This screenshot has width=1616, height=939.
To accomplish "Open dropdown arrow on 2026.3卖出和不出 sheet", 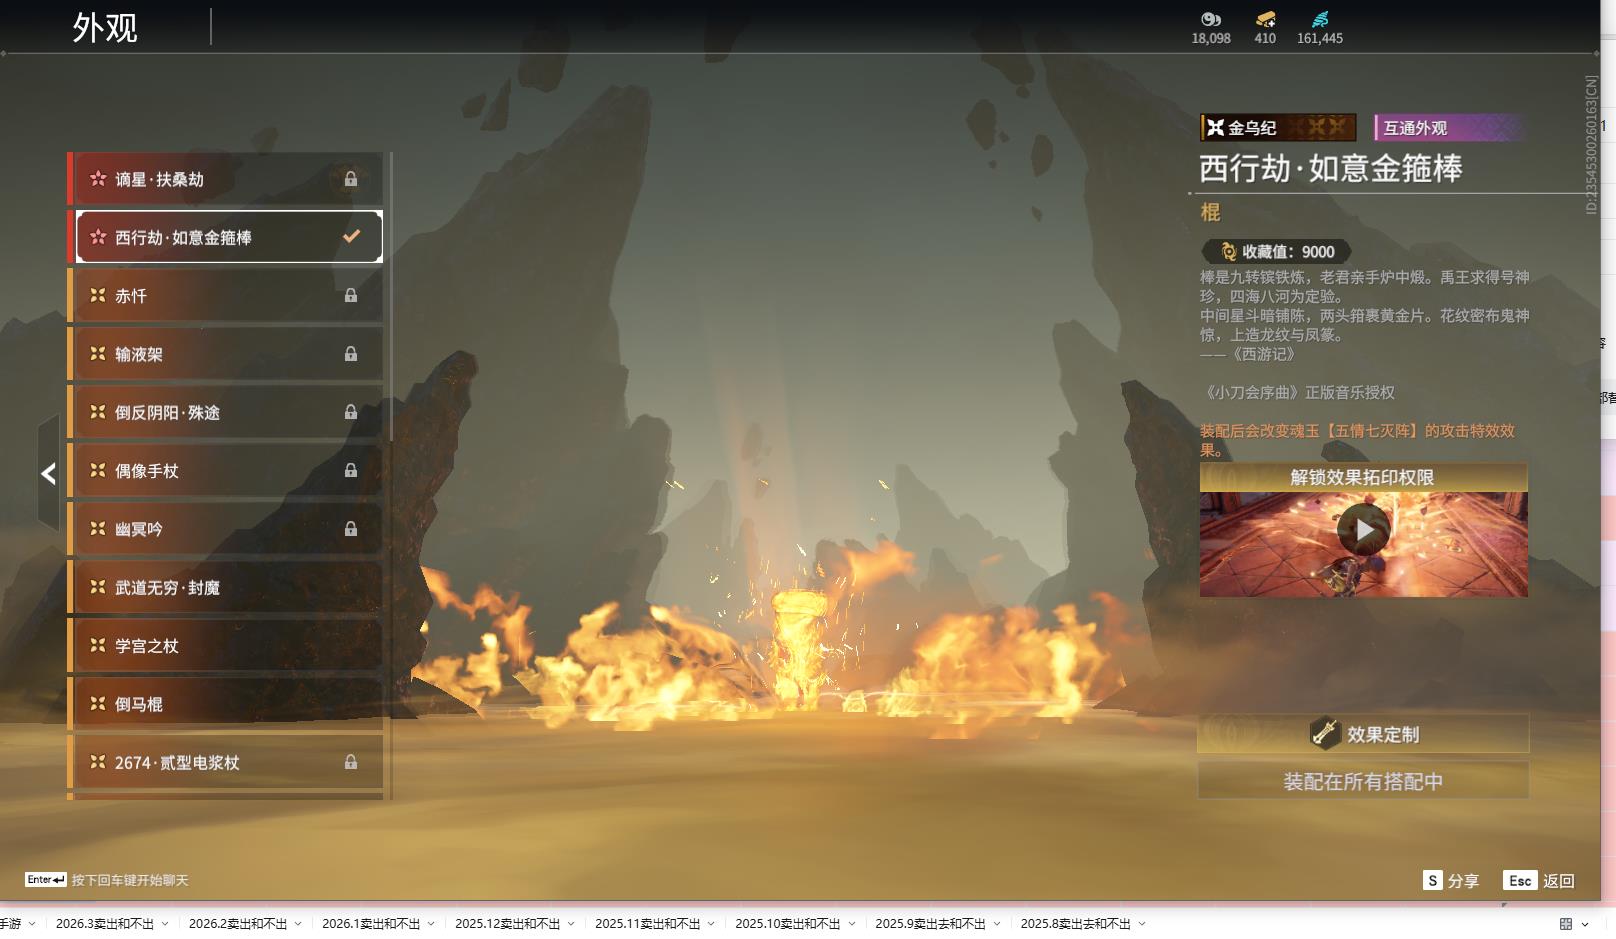I will (x=165, y=924).
